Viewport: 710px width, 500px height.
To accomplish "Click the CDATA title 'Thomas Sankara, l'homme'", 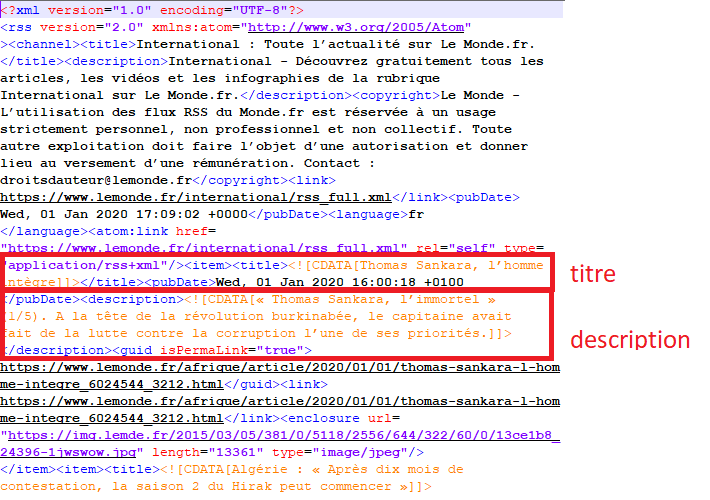I will (x=451, y=265).
